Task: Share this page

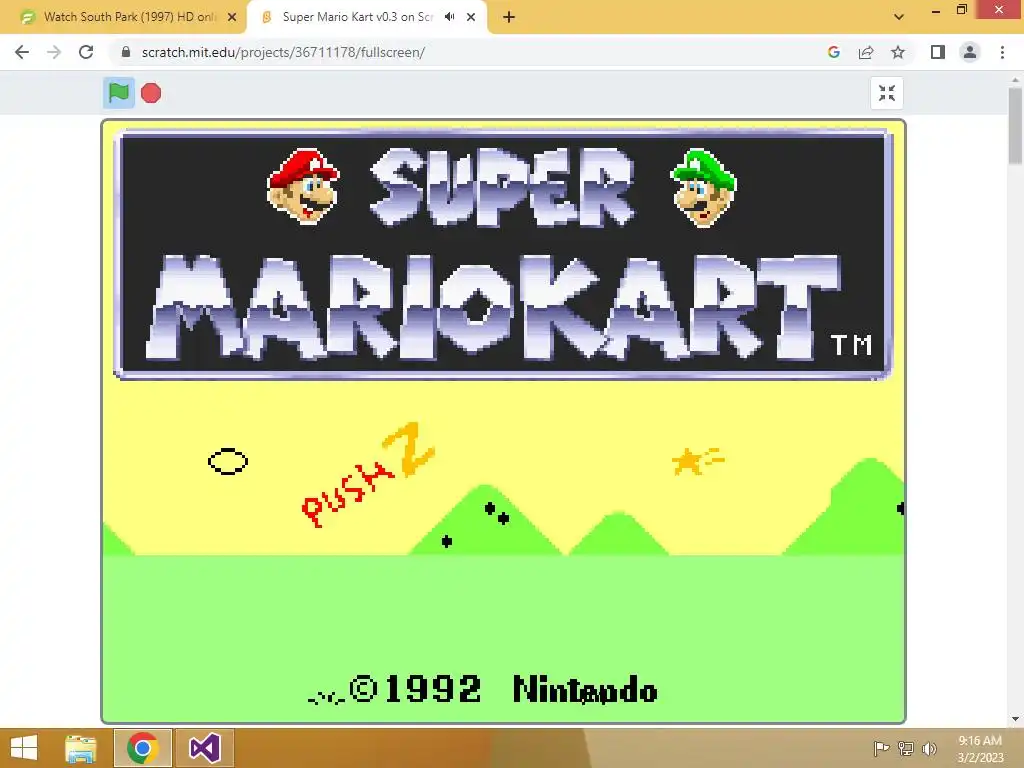Action: click(x=866, y=52)
